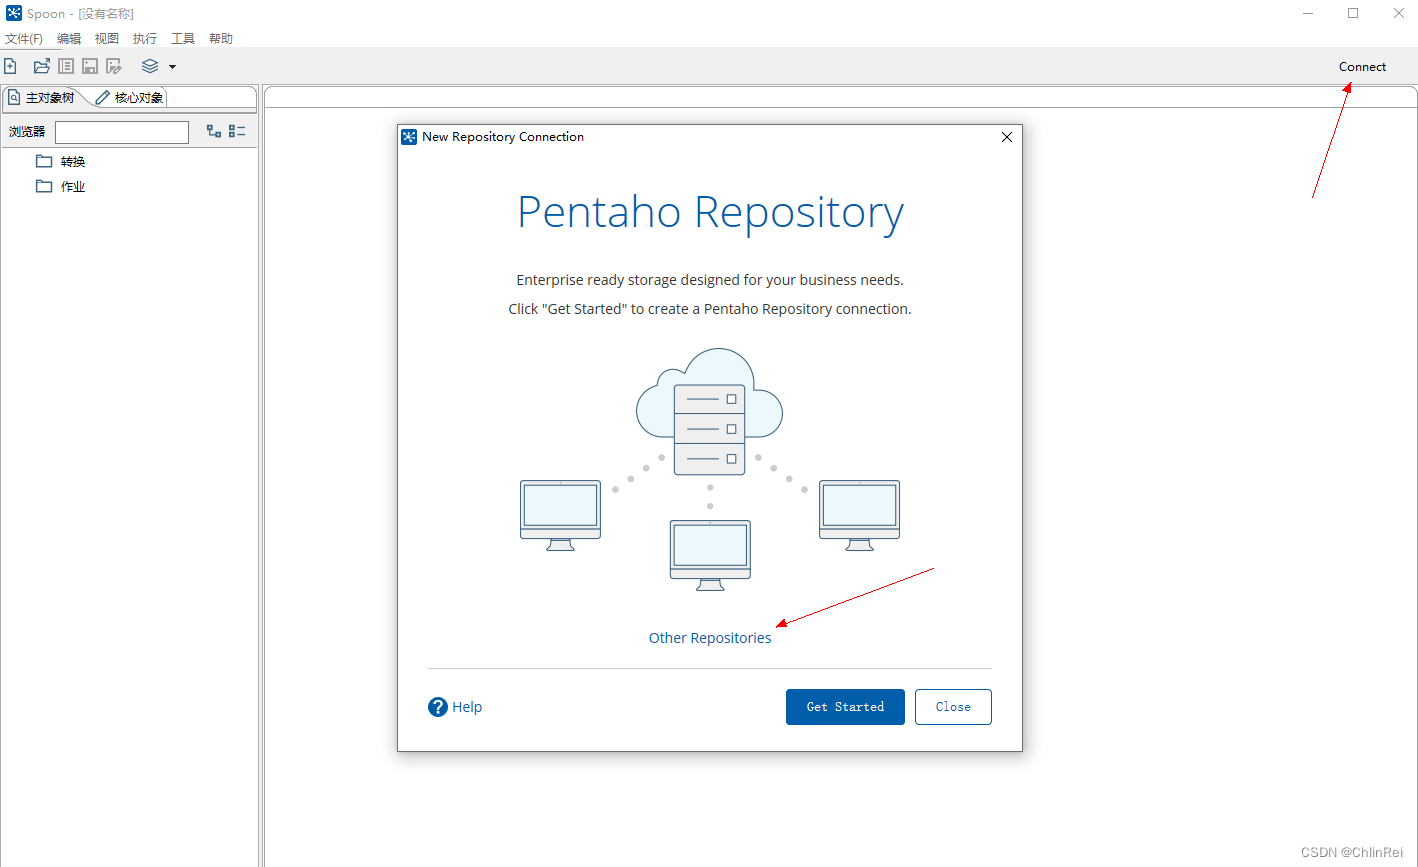Click the expand all tree icon
1418x867 pixels.
pos(214,131)
